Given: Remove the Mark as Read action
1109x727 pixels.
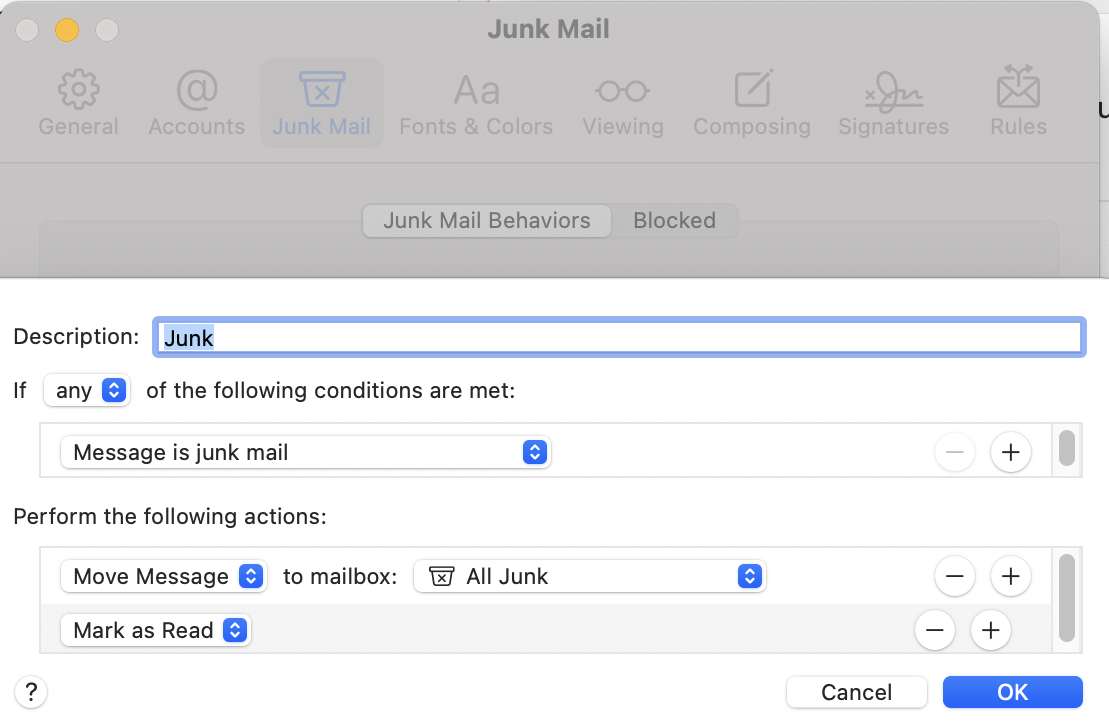Looking at the screenshot, I should (x=935, y=630).
